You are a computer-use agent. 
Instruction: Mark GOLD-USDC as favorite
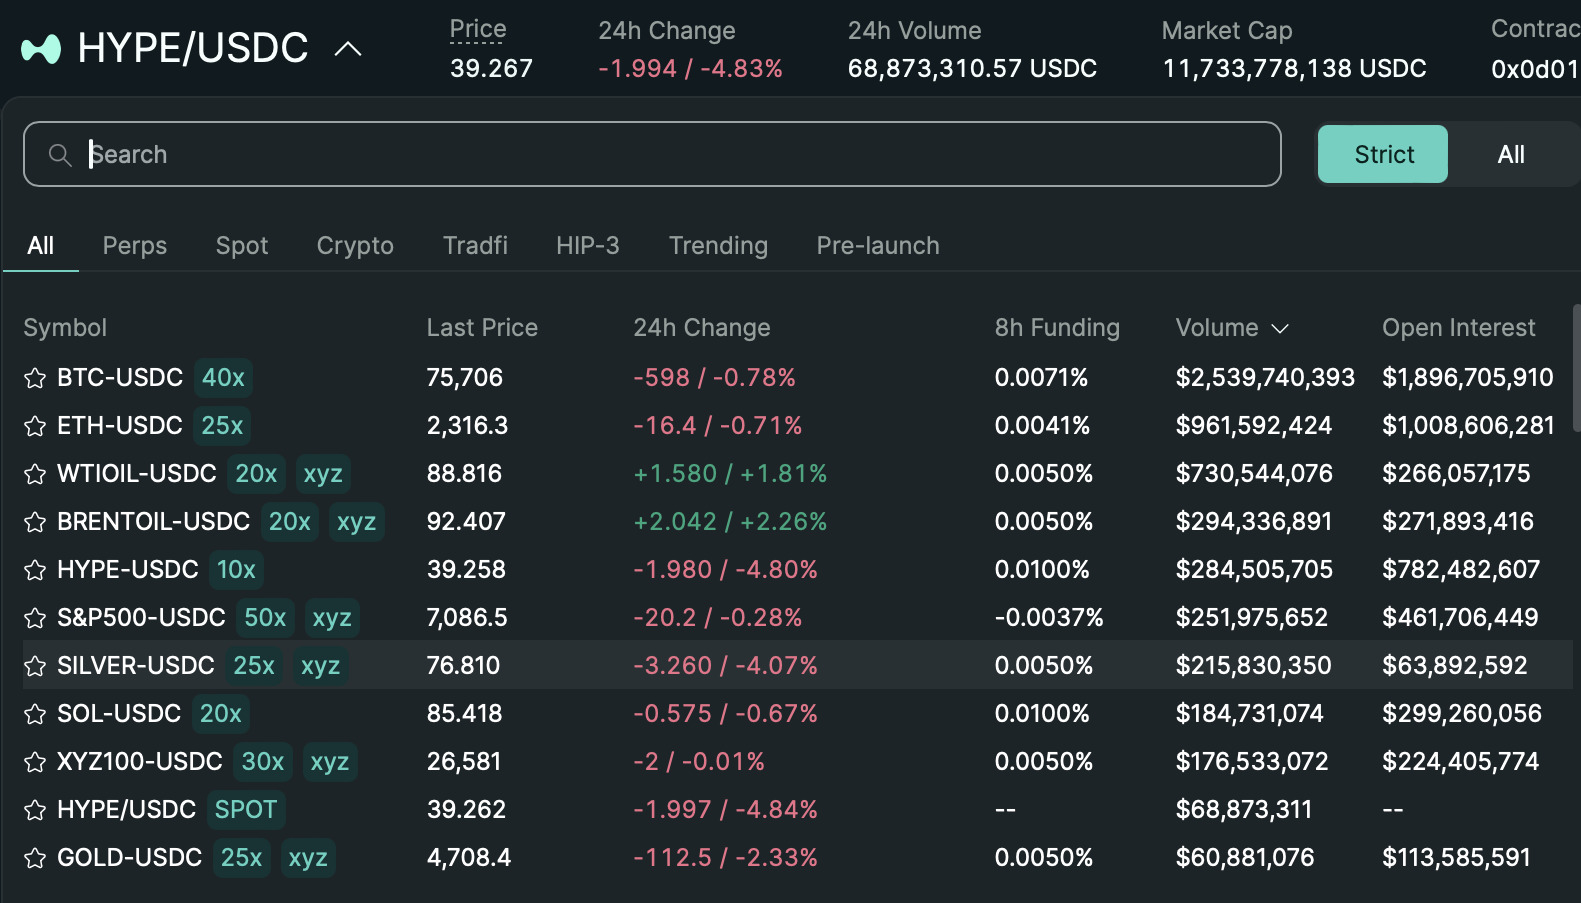click(35, 858)
